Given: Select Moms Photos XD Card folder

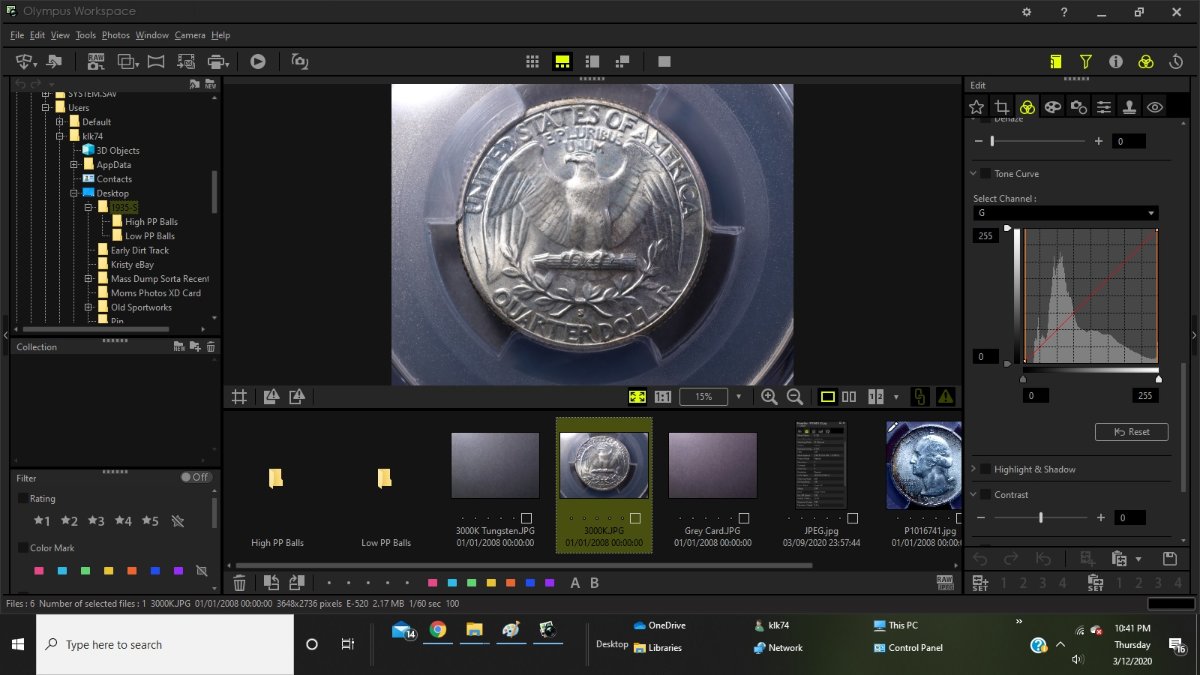Looking at the screenshot, I should click(x=155, y=293).
